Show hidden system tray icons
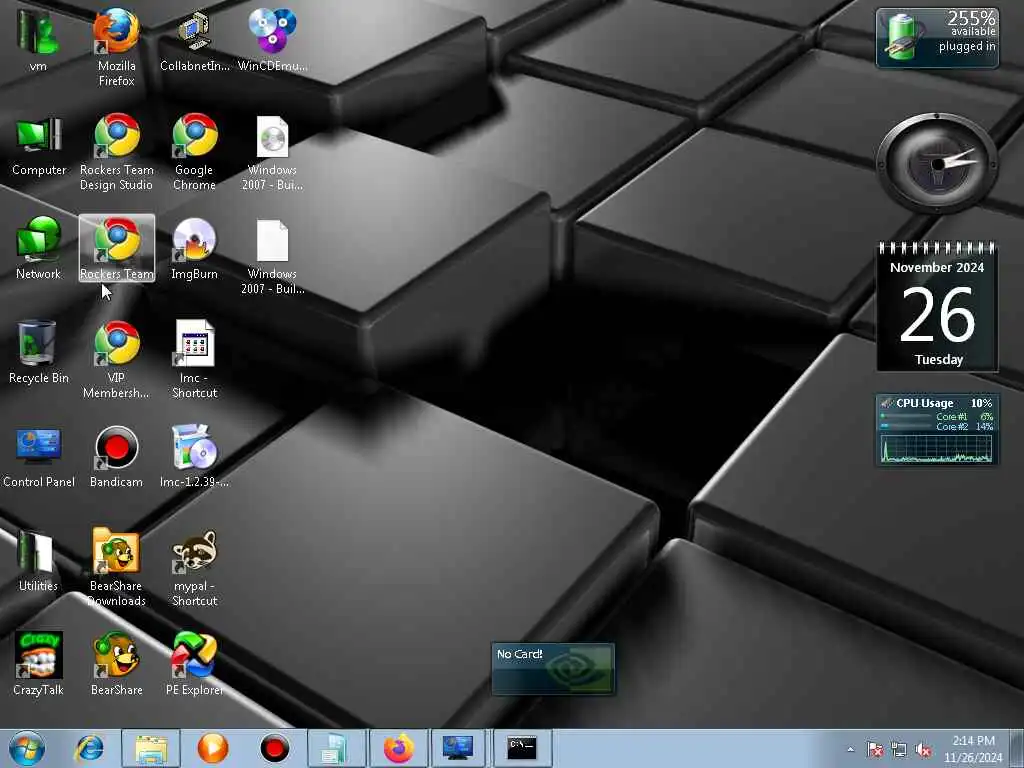Image resolution: width=1024 pixels, height=768 pixels. point(850,750)
